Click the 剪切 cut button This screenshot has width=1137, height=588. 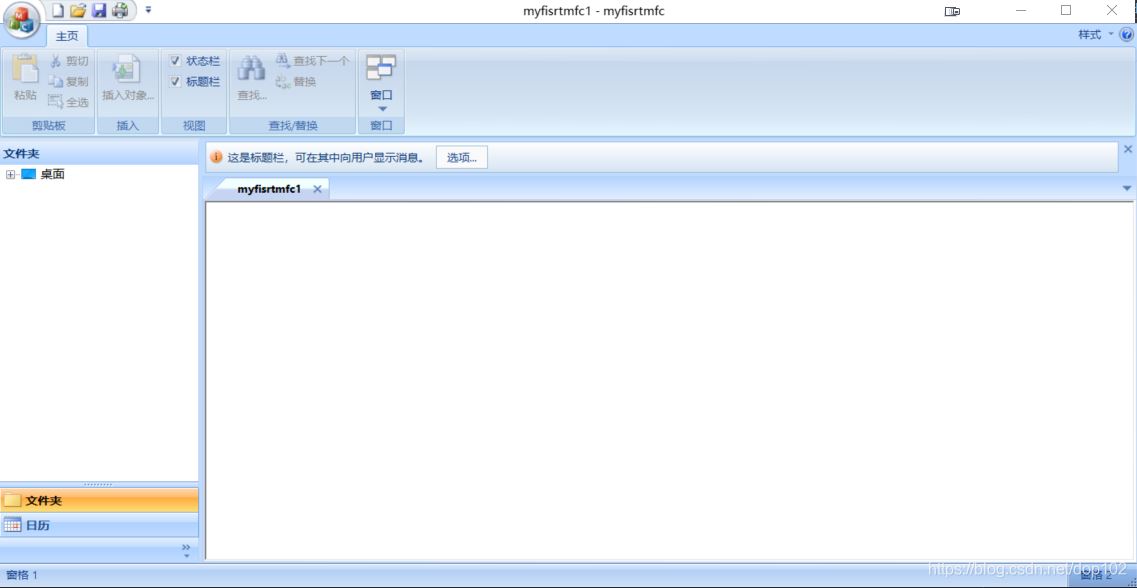point(69,62)
